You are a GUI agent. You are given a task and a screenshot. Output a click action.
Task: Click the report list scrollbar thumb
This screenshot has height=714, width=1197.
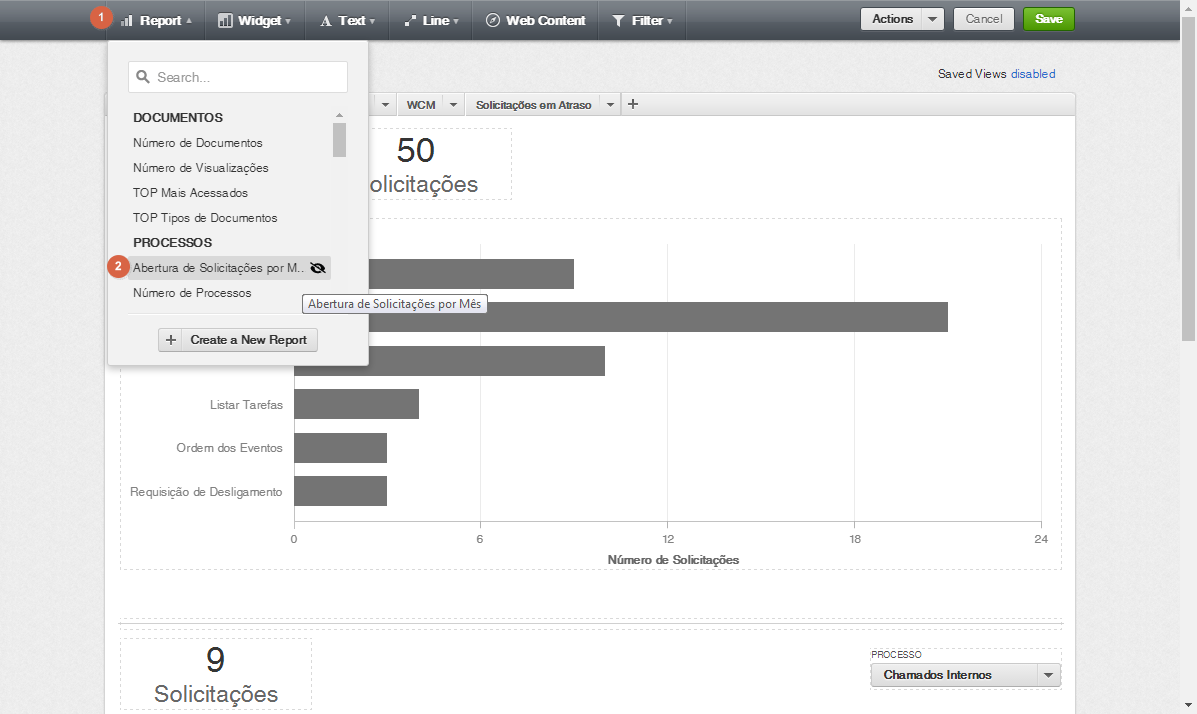pos(339,140)
